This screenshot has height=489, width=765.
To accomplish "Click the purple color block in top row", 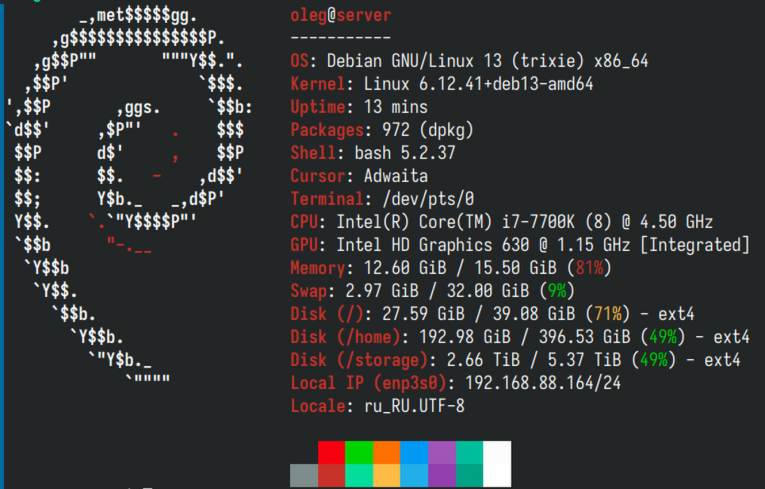I will (442, 452).
